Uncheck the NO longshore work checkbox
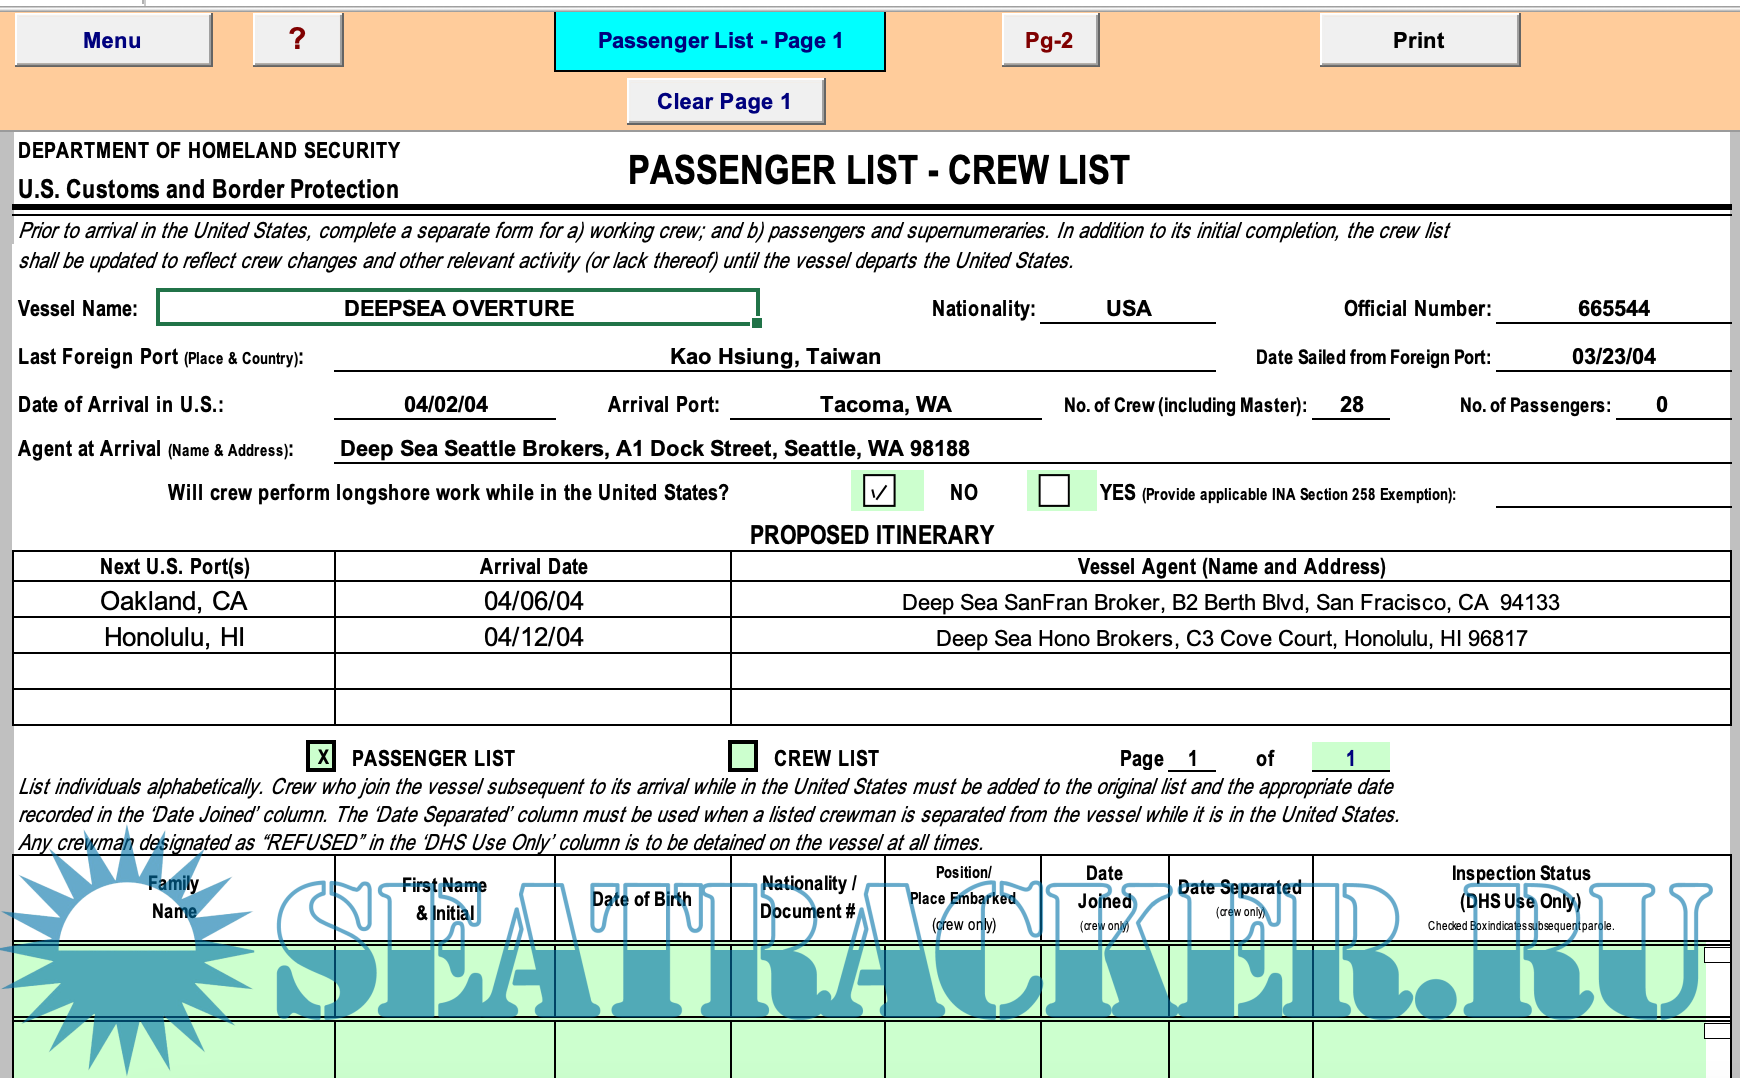The image size is (1740, 1078). (879, 491)
